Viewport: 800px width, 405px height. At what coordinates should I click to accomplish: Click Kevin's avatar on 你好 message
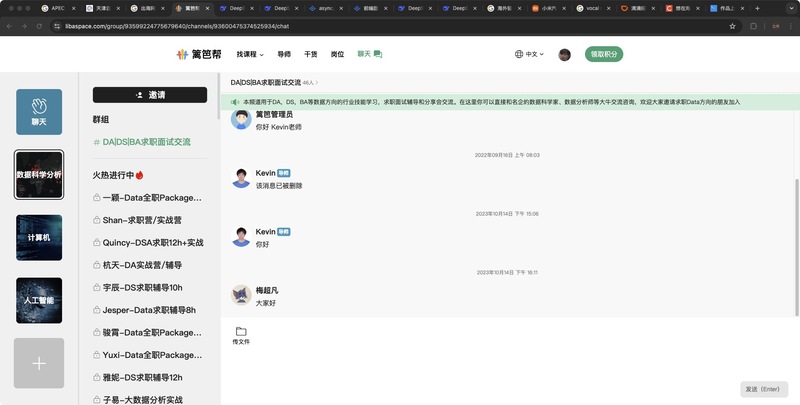pos(241,237)
